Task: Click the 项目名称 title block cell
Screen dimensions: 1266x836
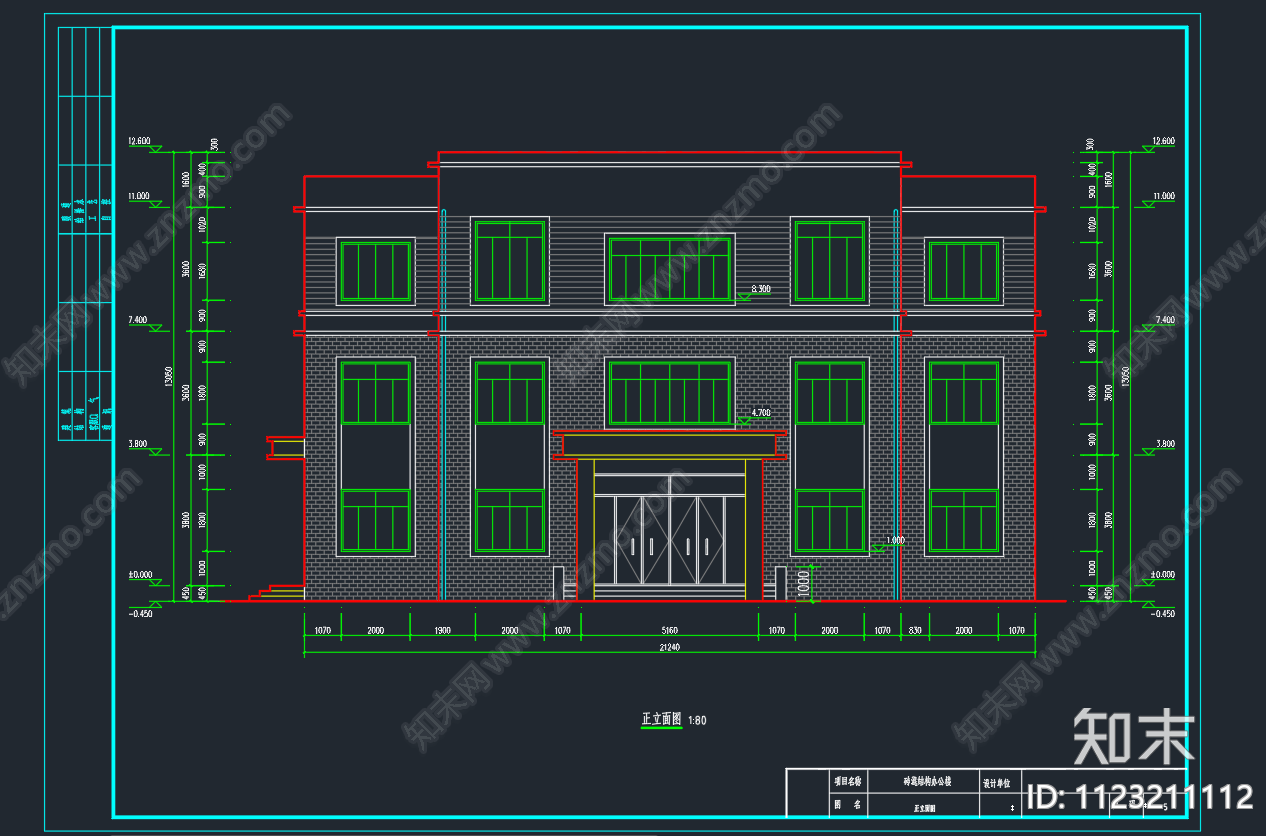Action: point(847,781)
